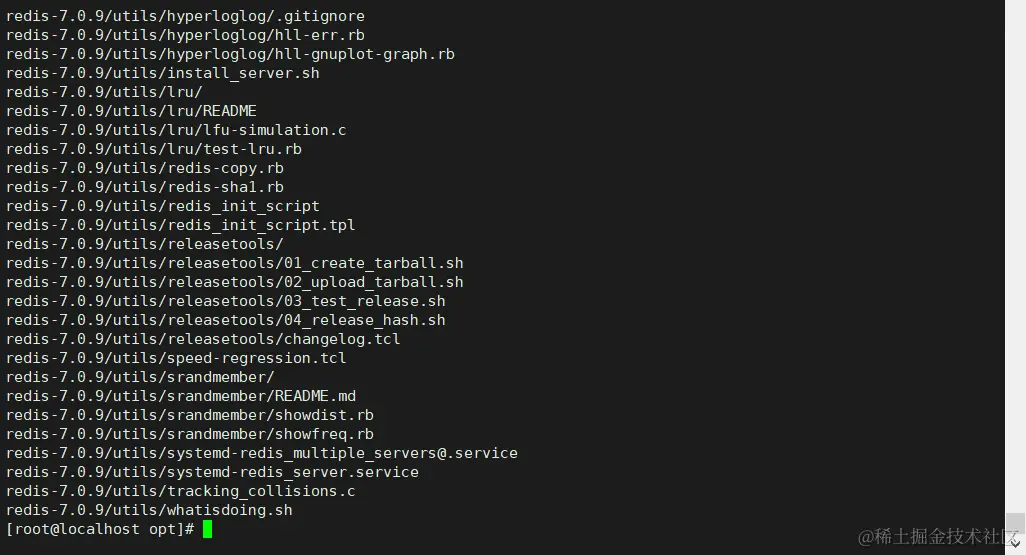The width and height of the screenshot is (1026, 555).
Task: Click the systemd-redis_server.service line
Action: [x=212, y=472]
